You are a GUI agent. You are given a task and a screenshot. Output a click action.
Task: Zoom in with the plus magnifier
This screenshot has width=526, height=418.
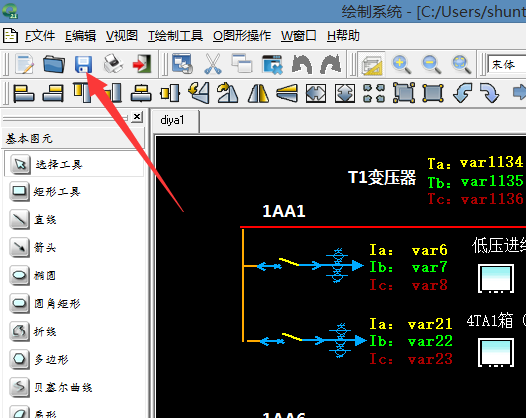[402, 64]
